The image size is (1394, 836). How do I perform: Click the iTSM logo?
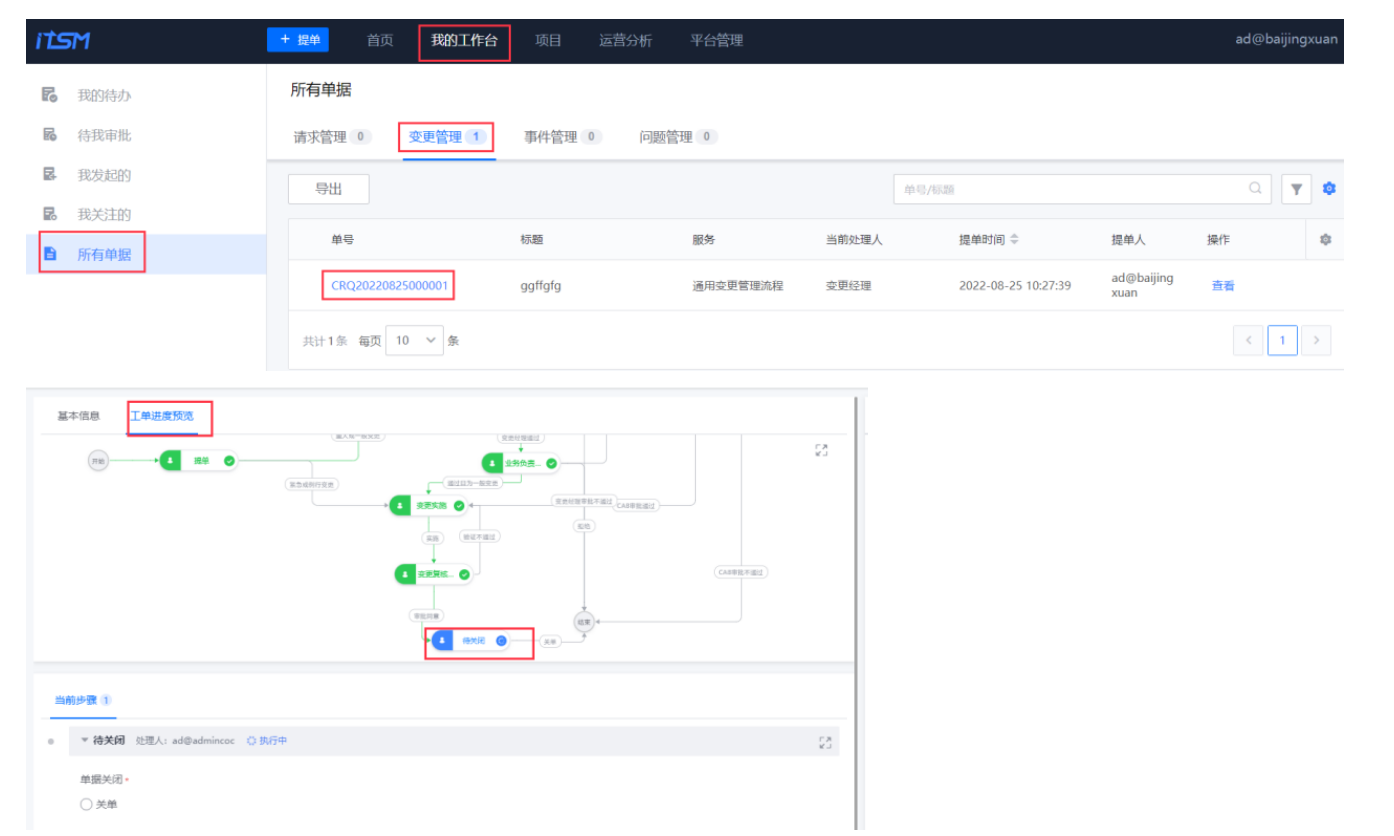tap(62, 40)
